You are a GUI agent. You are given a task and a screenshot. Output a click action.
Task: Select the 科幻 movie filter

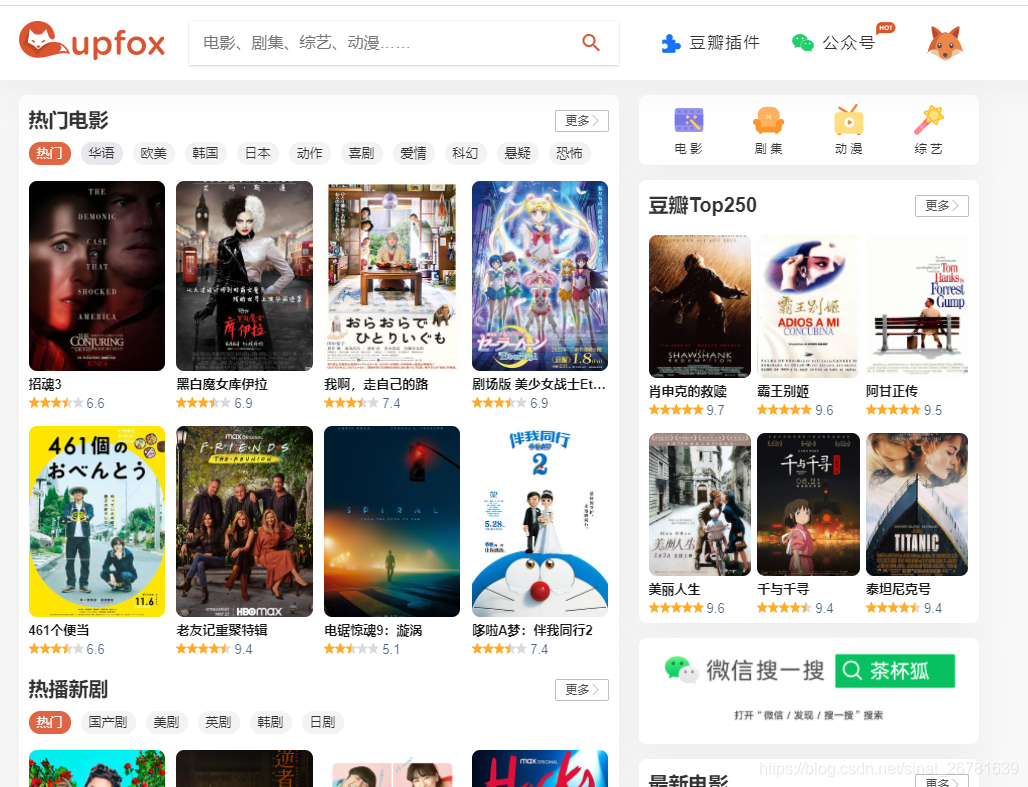pyautogui.click(x=465, y=153)
